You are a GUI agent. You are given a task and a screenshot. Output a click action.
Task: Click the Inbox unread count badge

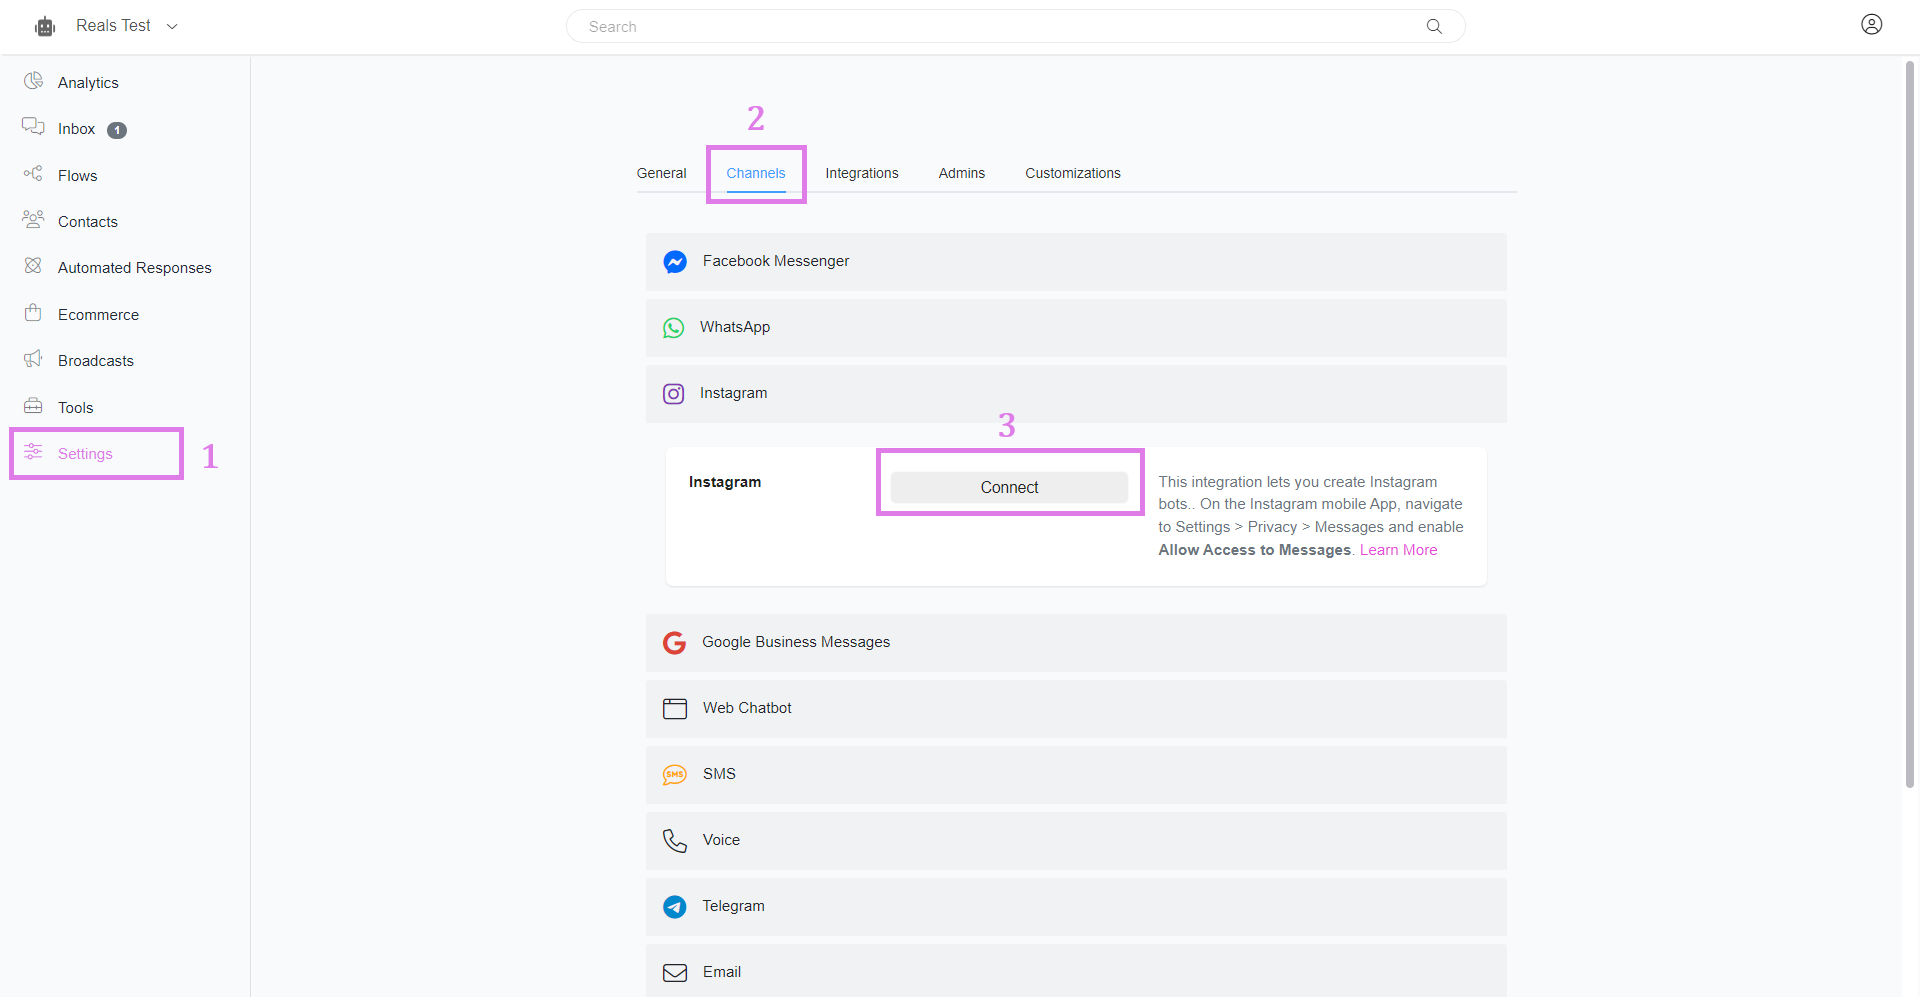point(117,130)
